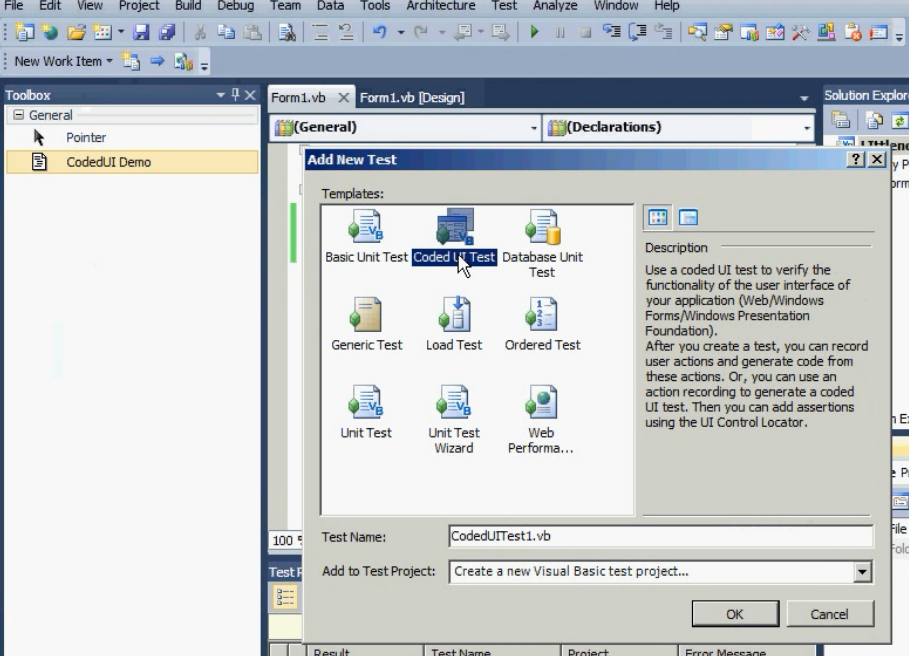Screen dimensions: 909x656
Task: Click Cancel in the Add New Test dialog
Action: coord(830,614)
